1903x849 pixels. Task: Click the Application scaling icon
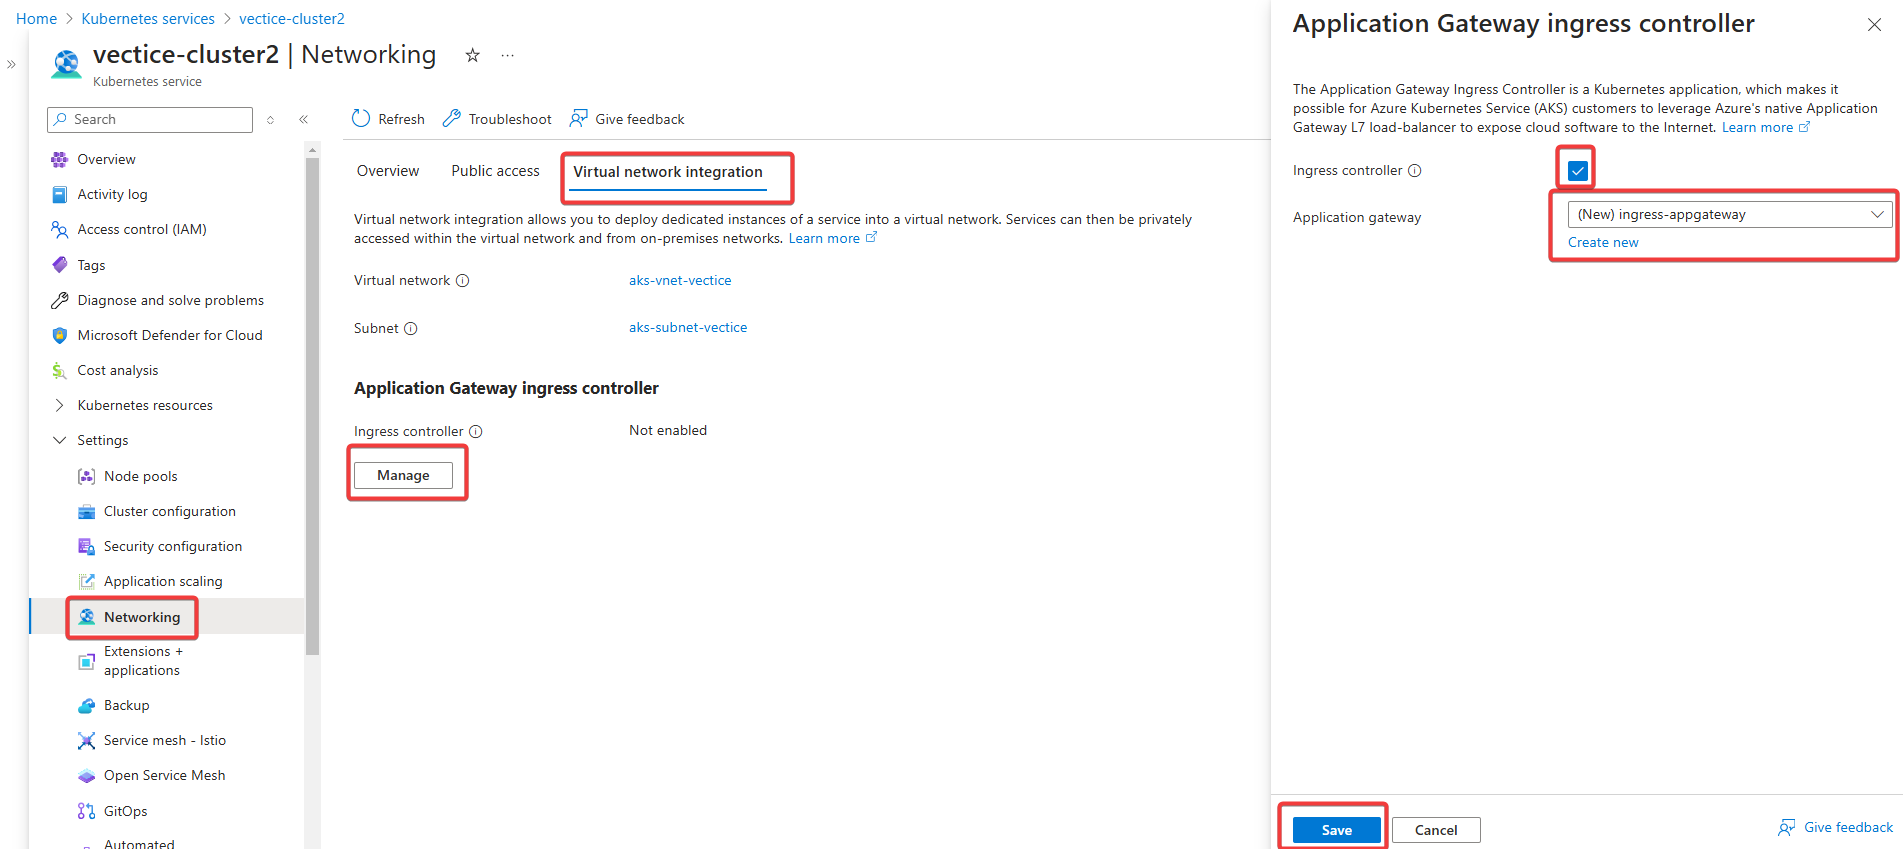tap(87, 581)
